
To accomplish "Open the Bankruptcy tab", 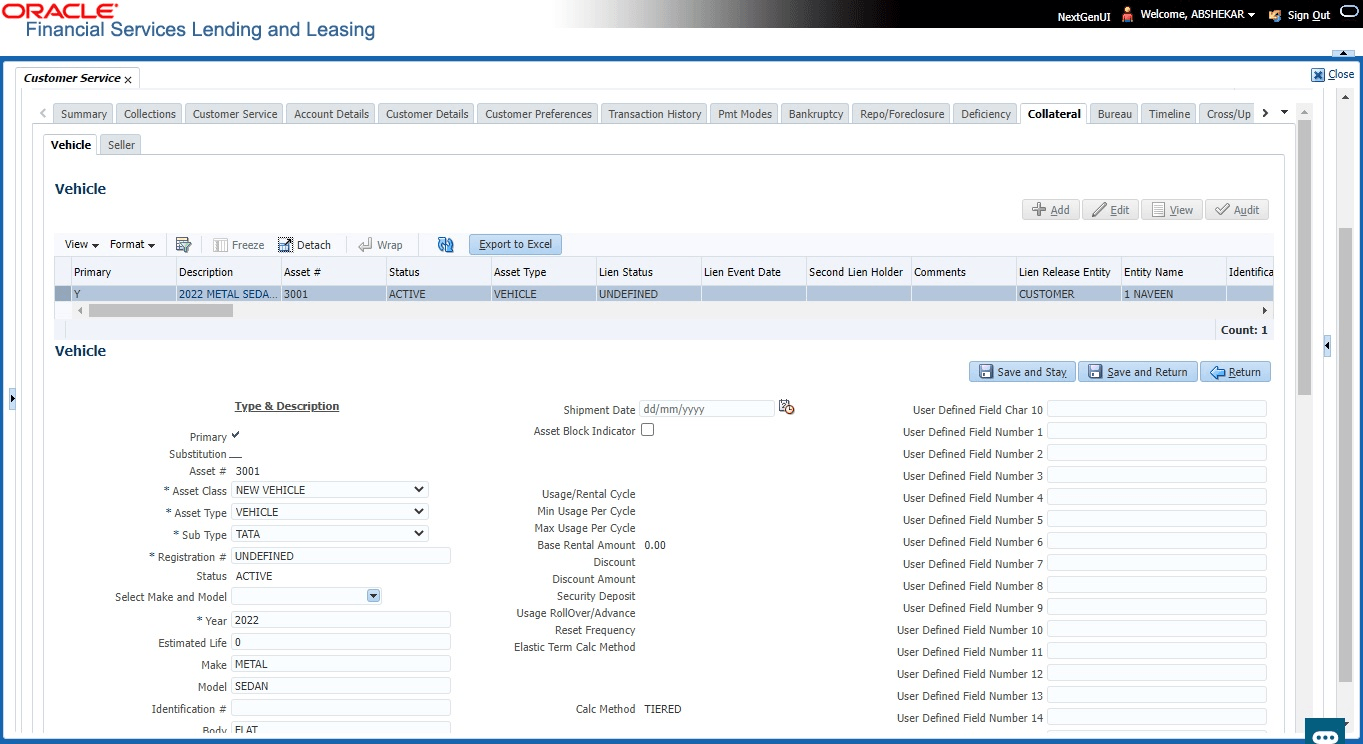I will 816,114.
